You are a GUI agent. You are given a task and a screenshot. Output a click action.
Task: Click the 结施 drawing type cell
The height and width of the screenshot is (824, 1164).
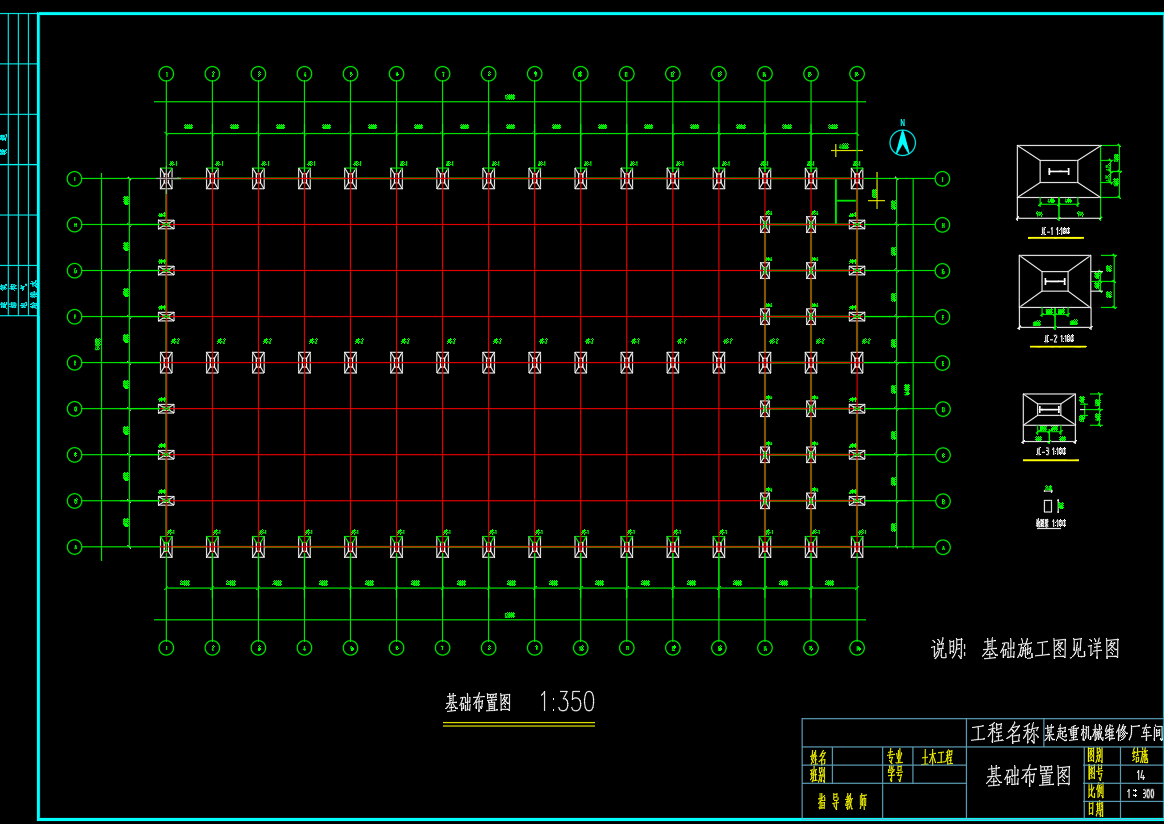1139,757
